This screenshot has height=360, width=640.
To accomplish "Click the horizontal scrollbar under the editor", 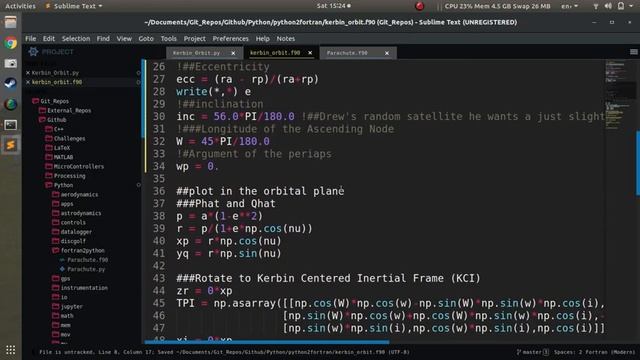I will click(x=267, y=342).
